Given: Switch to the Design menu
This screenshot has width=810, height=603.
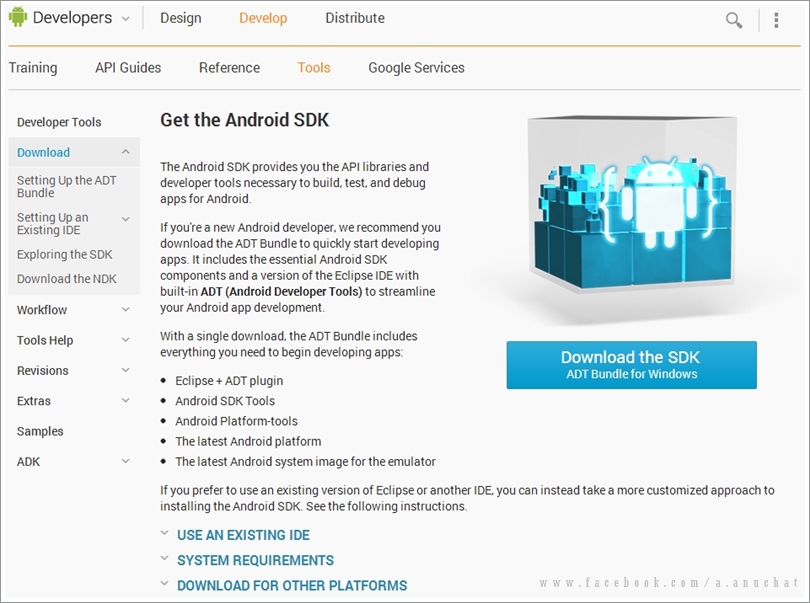Looking at the screenshot, I should (181, 18).
